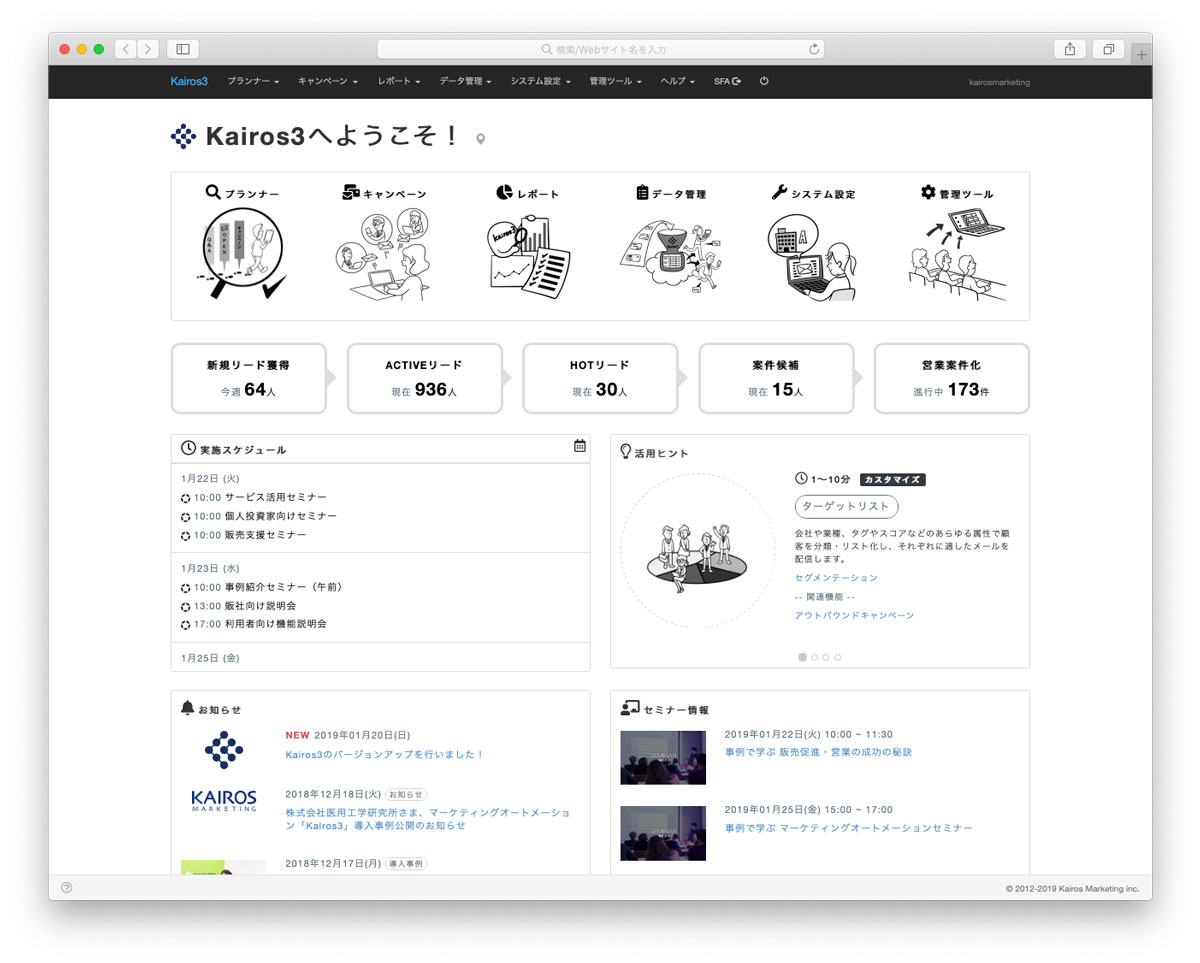Image resolution: width=1200 pixels, height=963 pixels.
Task: Click the seminar presenter icon beside セミナー情報
Action: tap(630, 708)
